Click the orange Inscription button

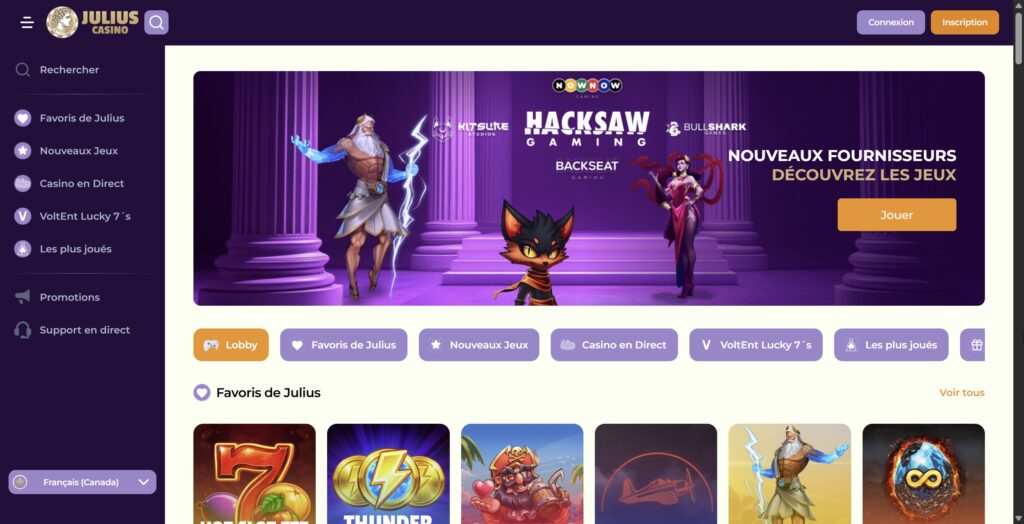(965, 22)
